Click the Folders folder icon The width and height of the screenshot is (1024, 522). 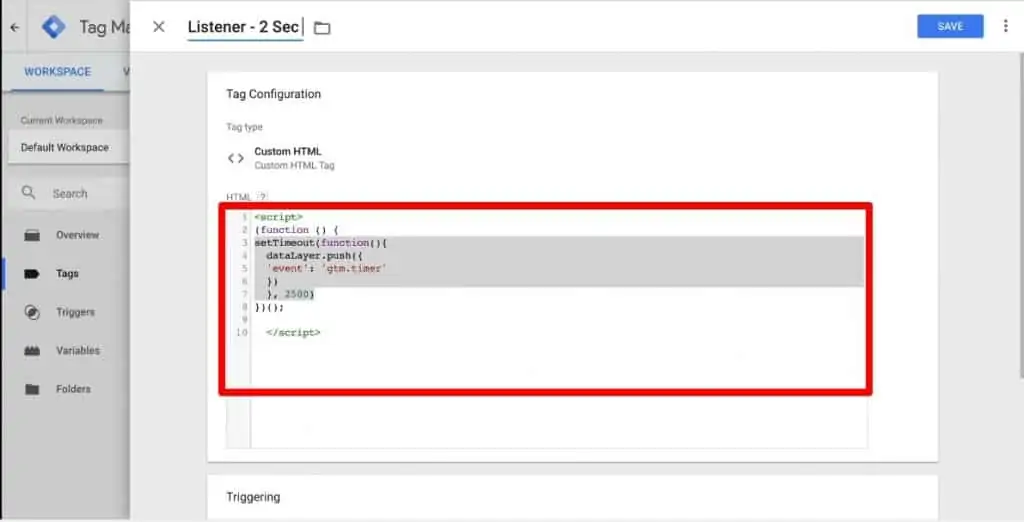pos(32,389)
